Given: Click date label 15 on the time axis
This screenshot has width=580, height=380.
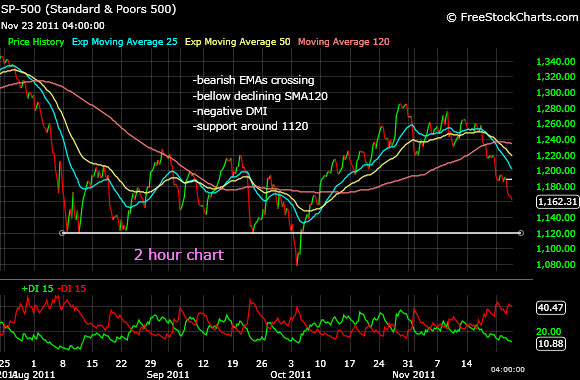Looking at the screenshot, I should (92, 364).
